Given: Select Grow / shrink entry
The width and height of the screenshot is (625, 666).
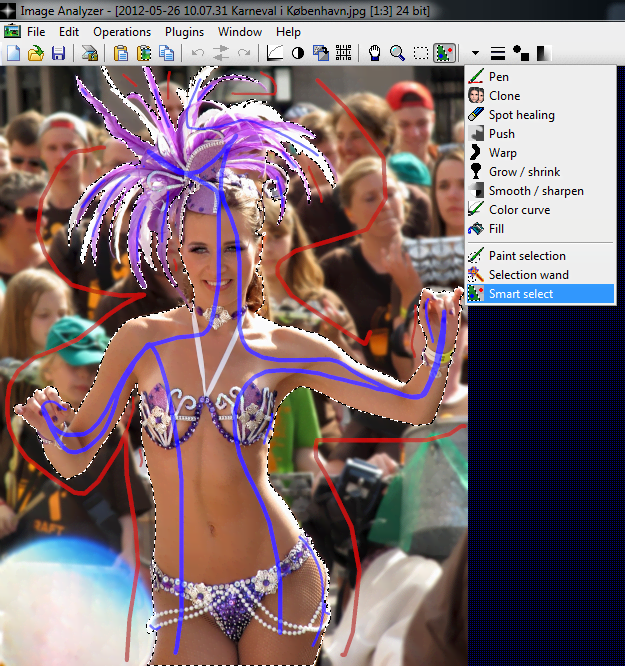Looking at the screenshot, I should (524, 172).
